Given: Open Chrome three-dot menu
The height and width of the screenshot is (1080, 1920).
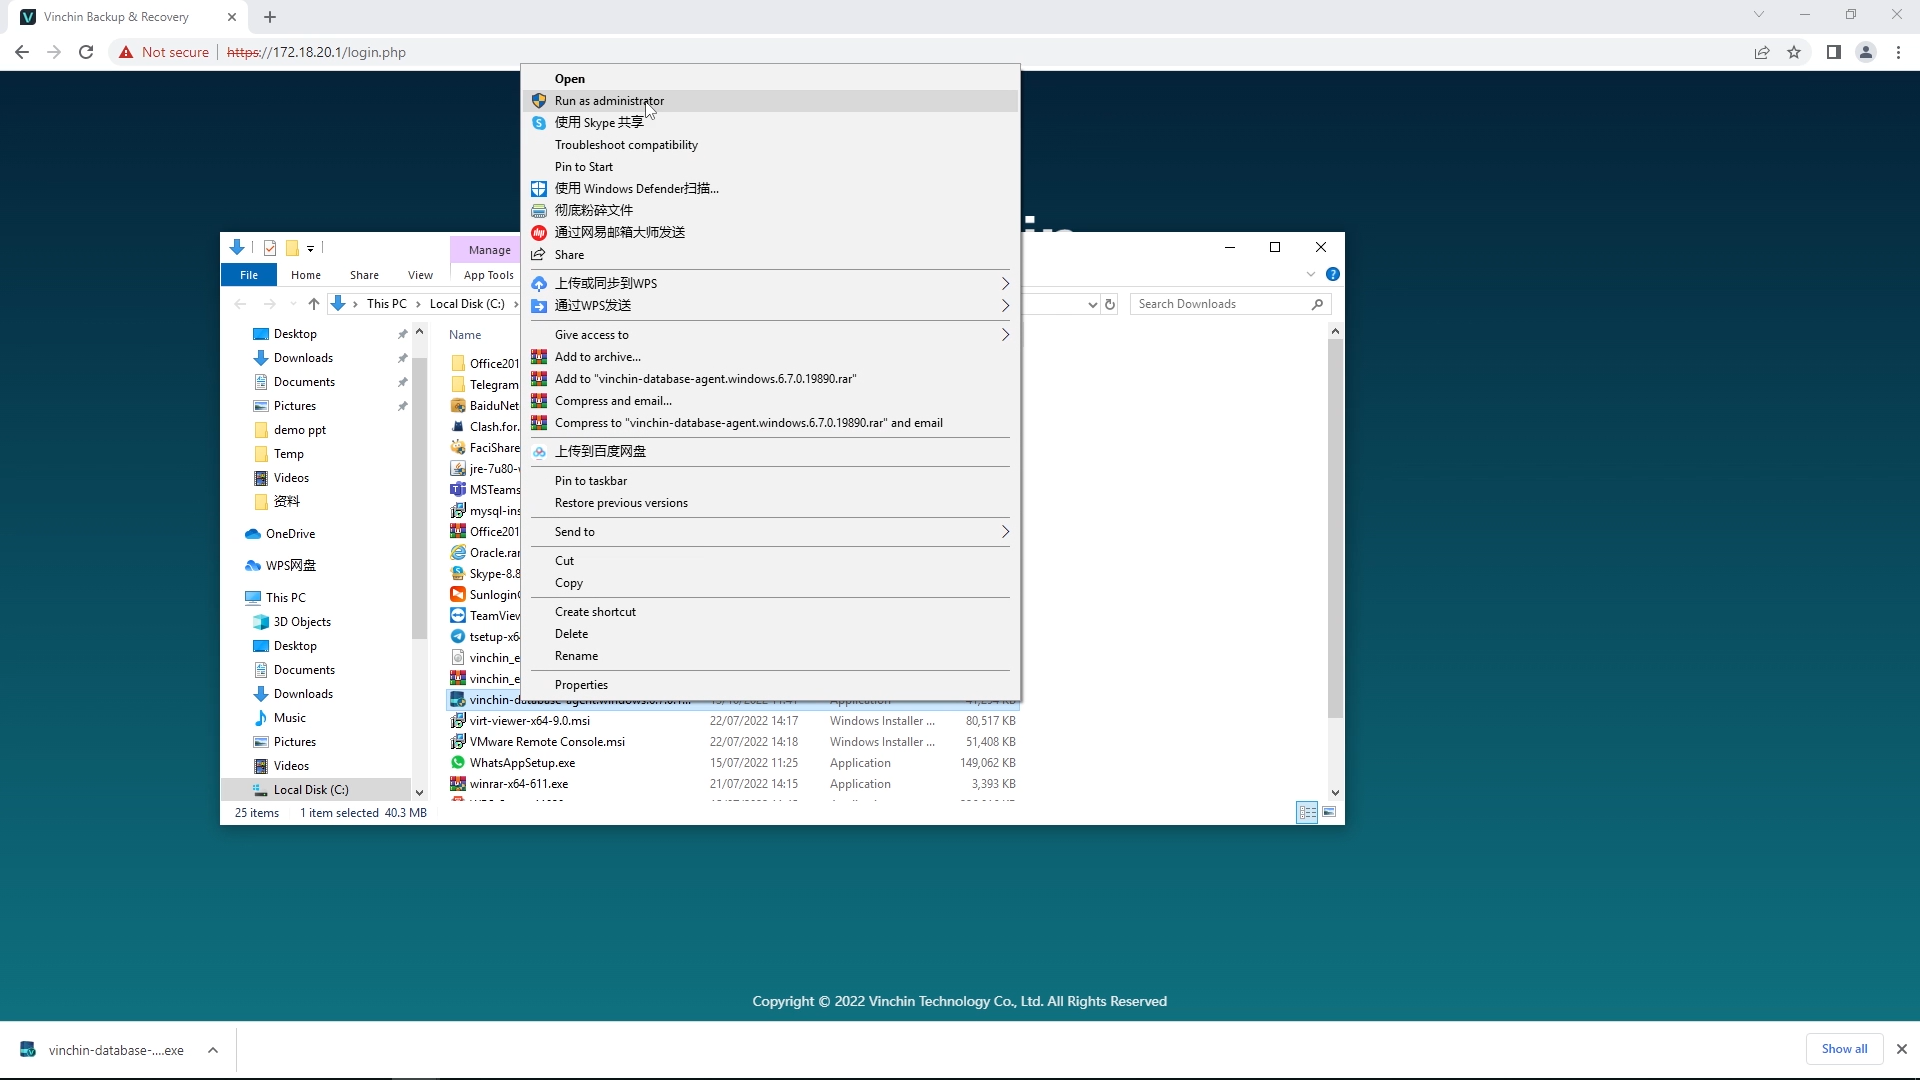Looking at the screenshot, I should [1898, 52].
